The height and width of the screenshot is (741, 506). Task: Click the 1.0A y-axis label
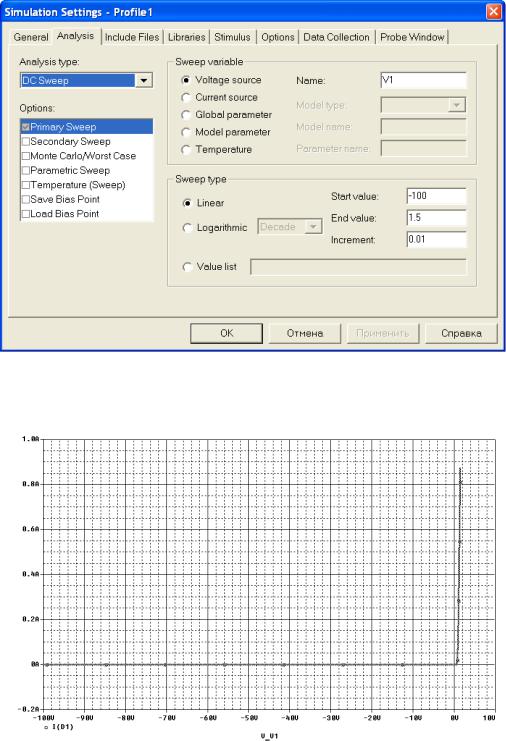point(30,439)
